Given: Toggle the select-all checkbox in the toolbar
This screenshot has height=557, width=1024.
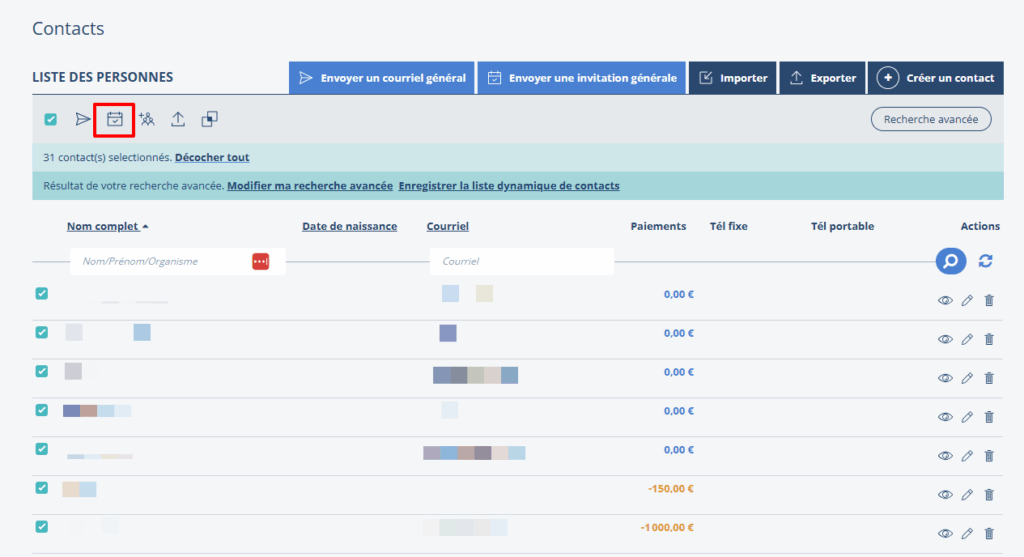Looking at the screenshot, I should pos(50,120).
